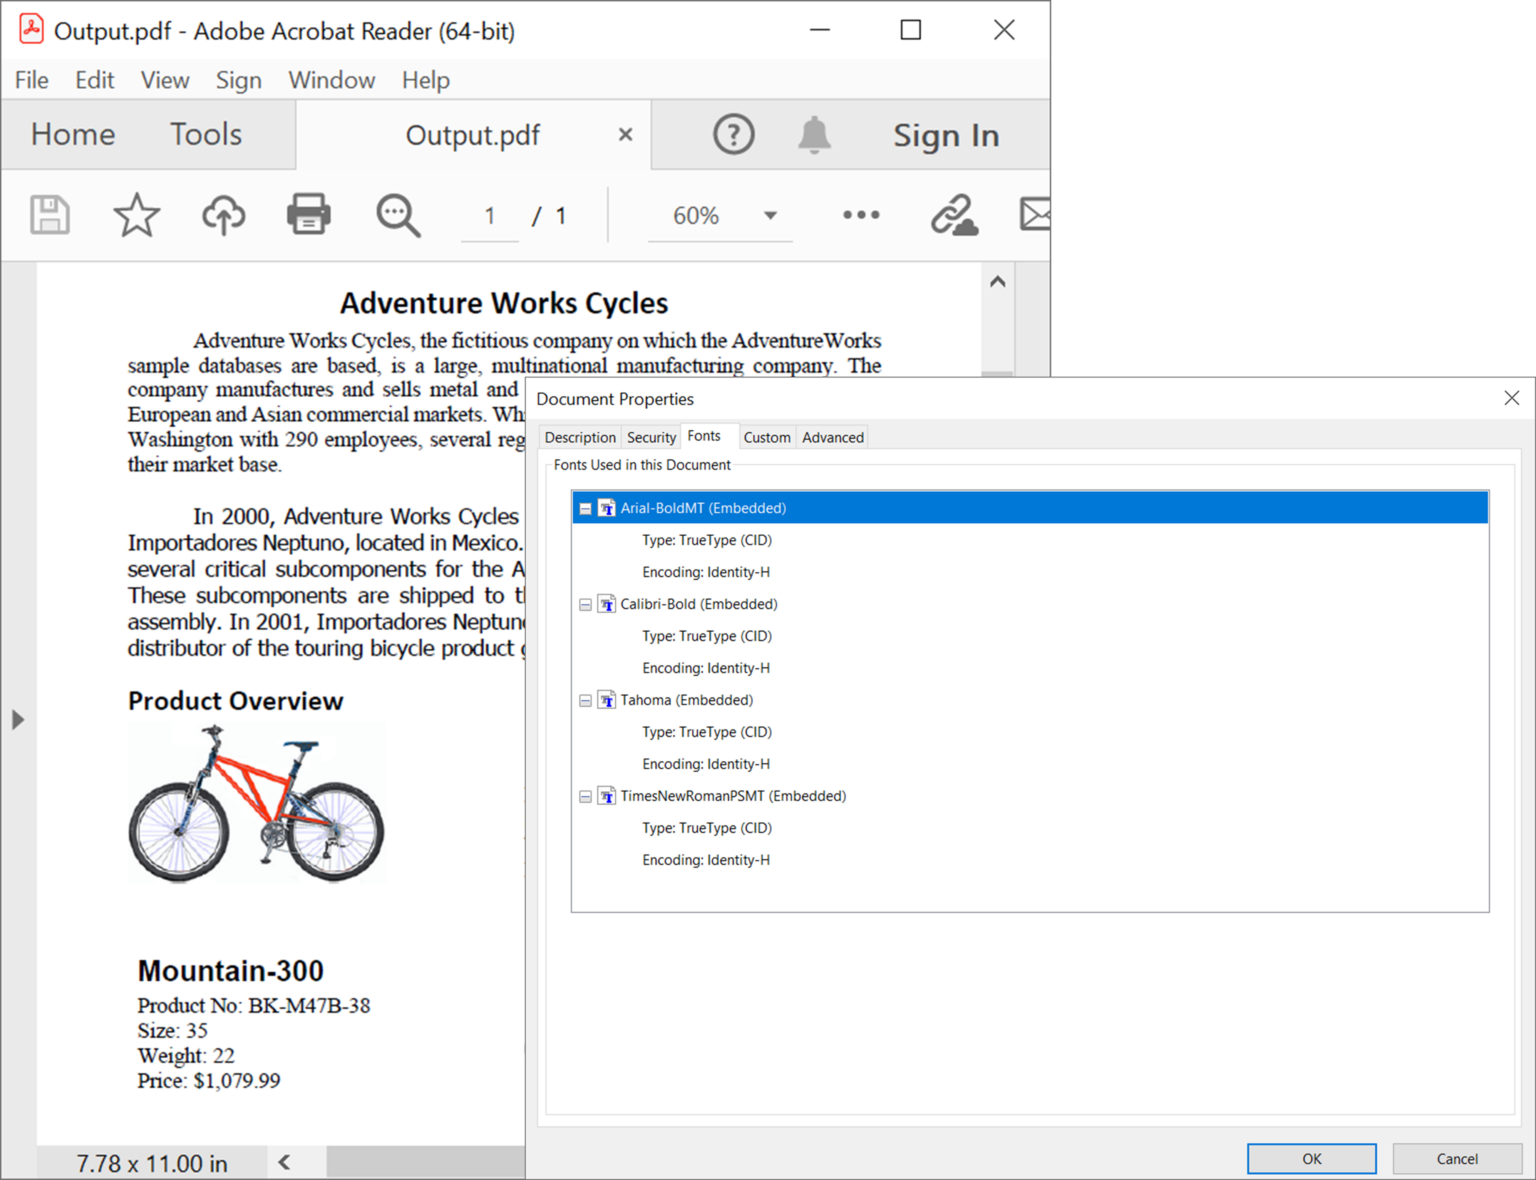Viewport: 1536px width, 1180px height.
Task: Edit the page number field
Action: (489, 214)
